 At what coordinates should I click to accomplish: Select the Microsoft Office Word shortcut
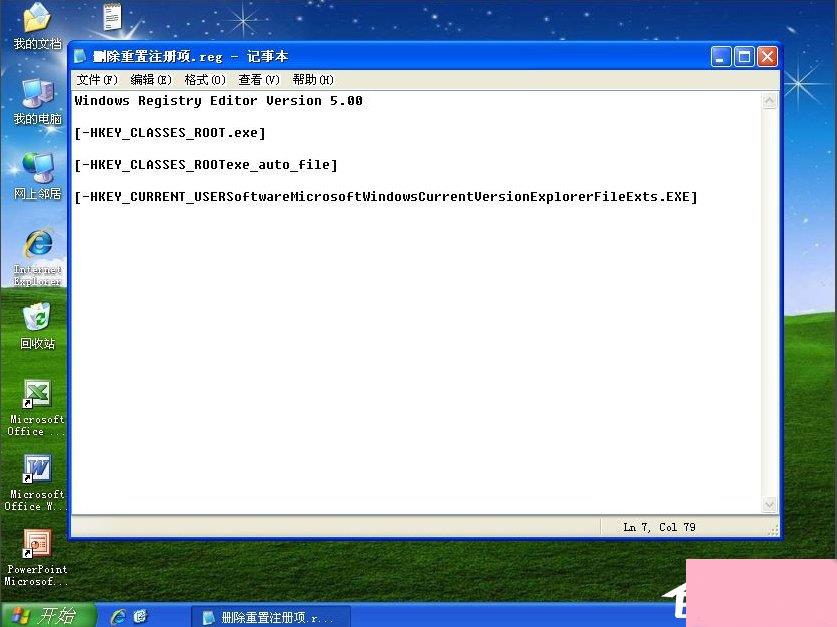coord(36,482)
